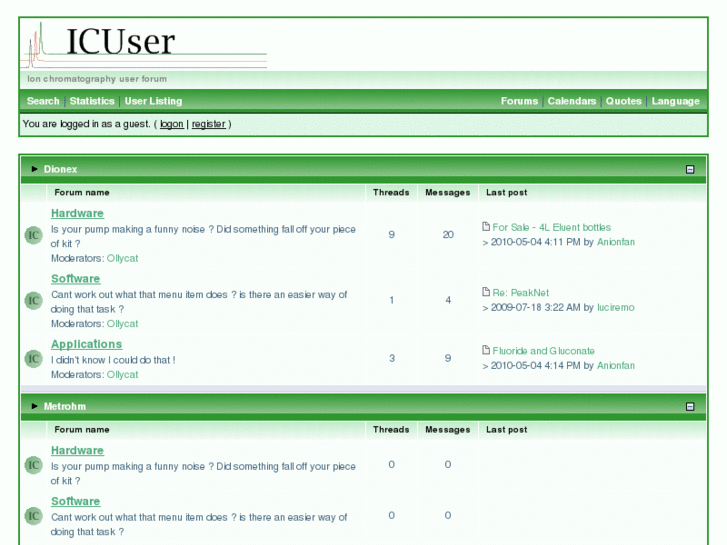The height and width of the screenshot is (545, 727).
Task: Click the Dionex Hardware thread count 9
Action: pos(392,235)
